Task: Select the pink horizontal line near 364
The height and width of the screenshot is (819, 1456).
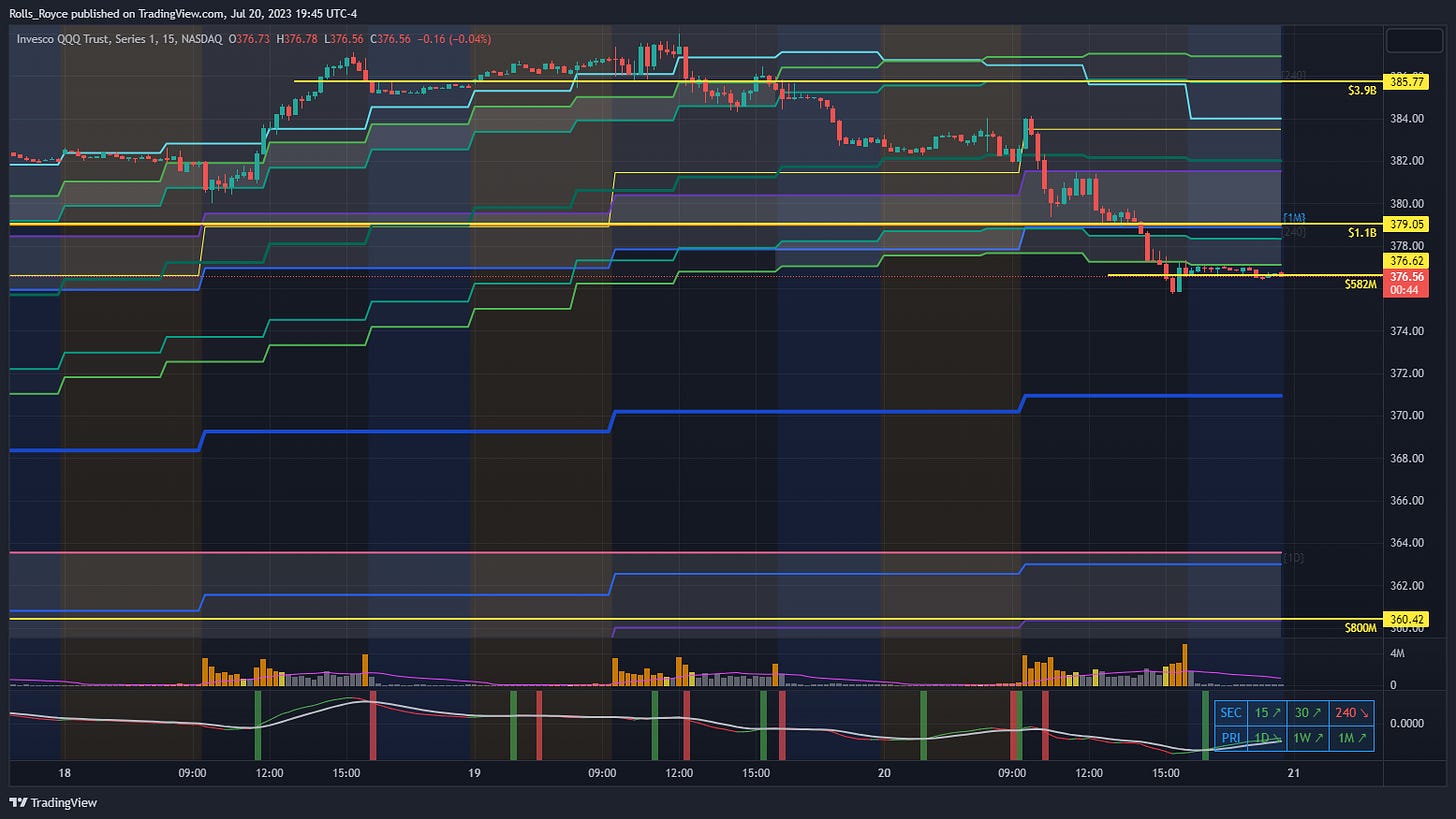Action: pyautogui.click(x=645, y=552)
